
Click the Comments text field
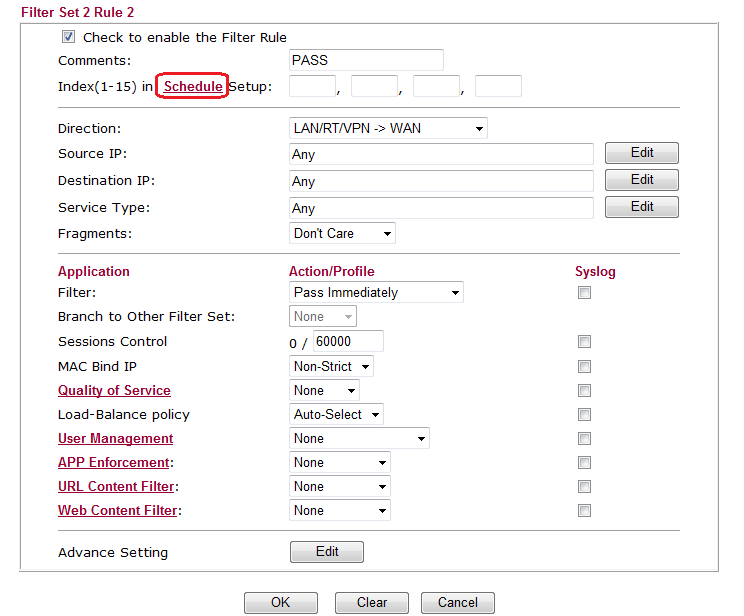click(x=366, y=60)
